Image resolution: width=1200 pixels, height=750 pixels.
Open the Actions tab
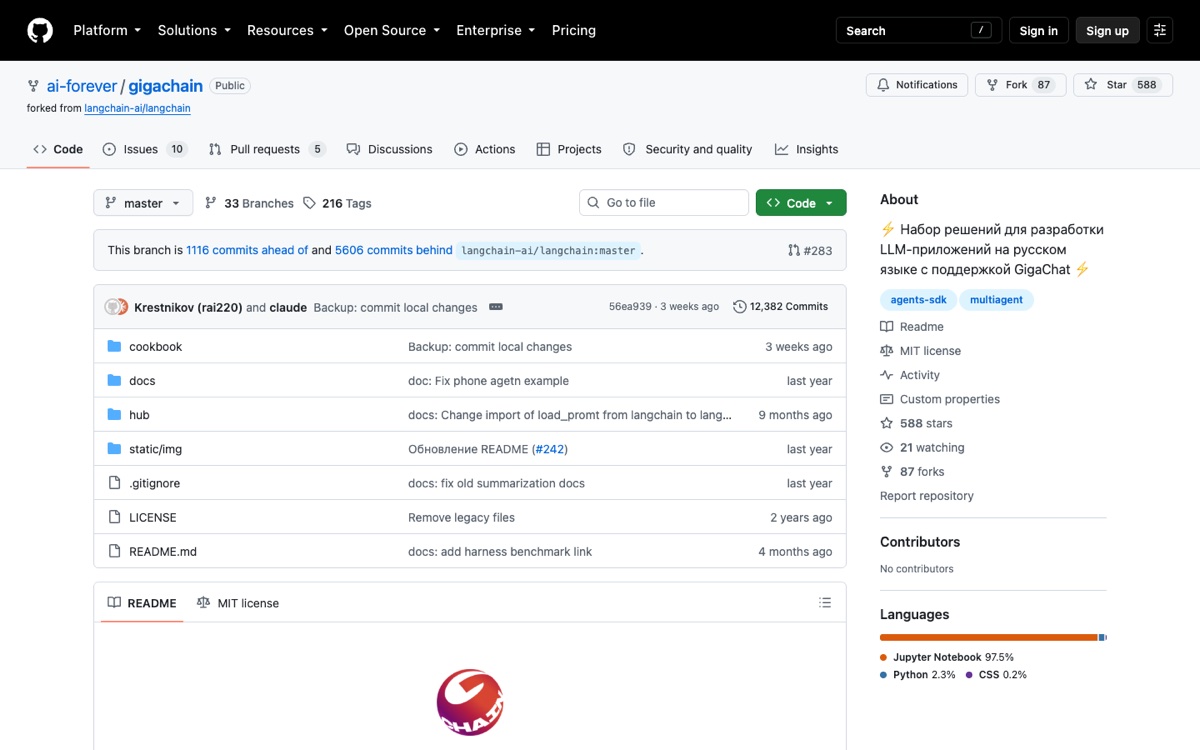pyautogui.click(x=485, y=149)
